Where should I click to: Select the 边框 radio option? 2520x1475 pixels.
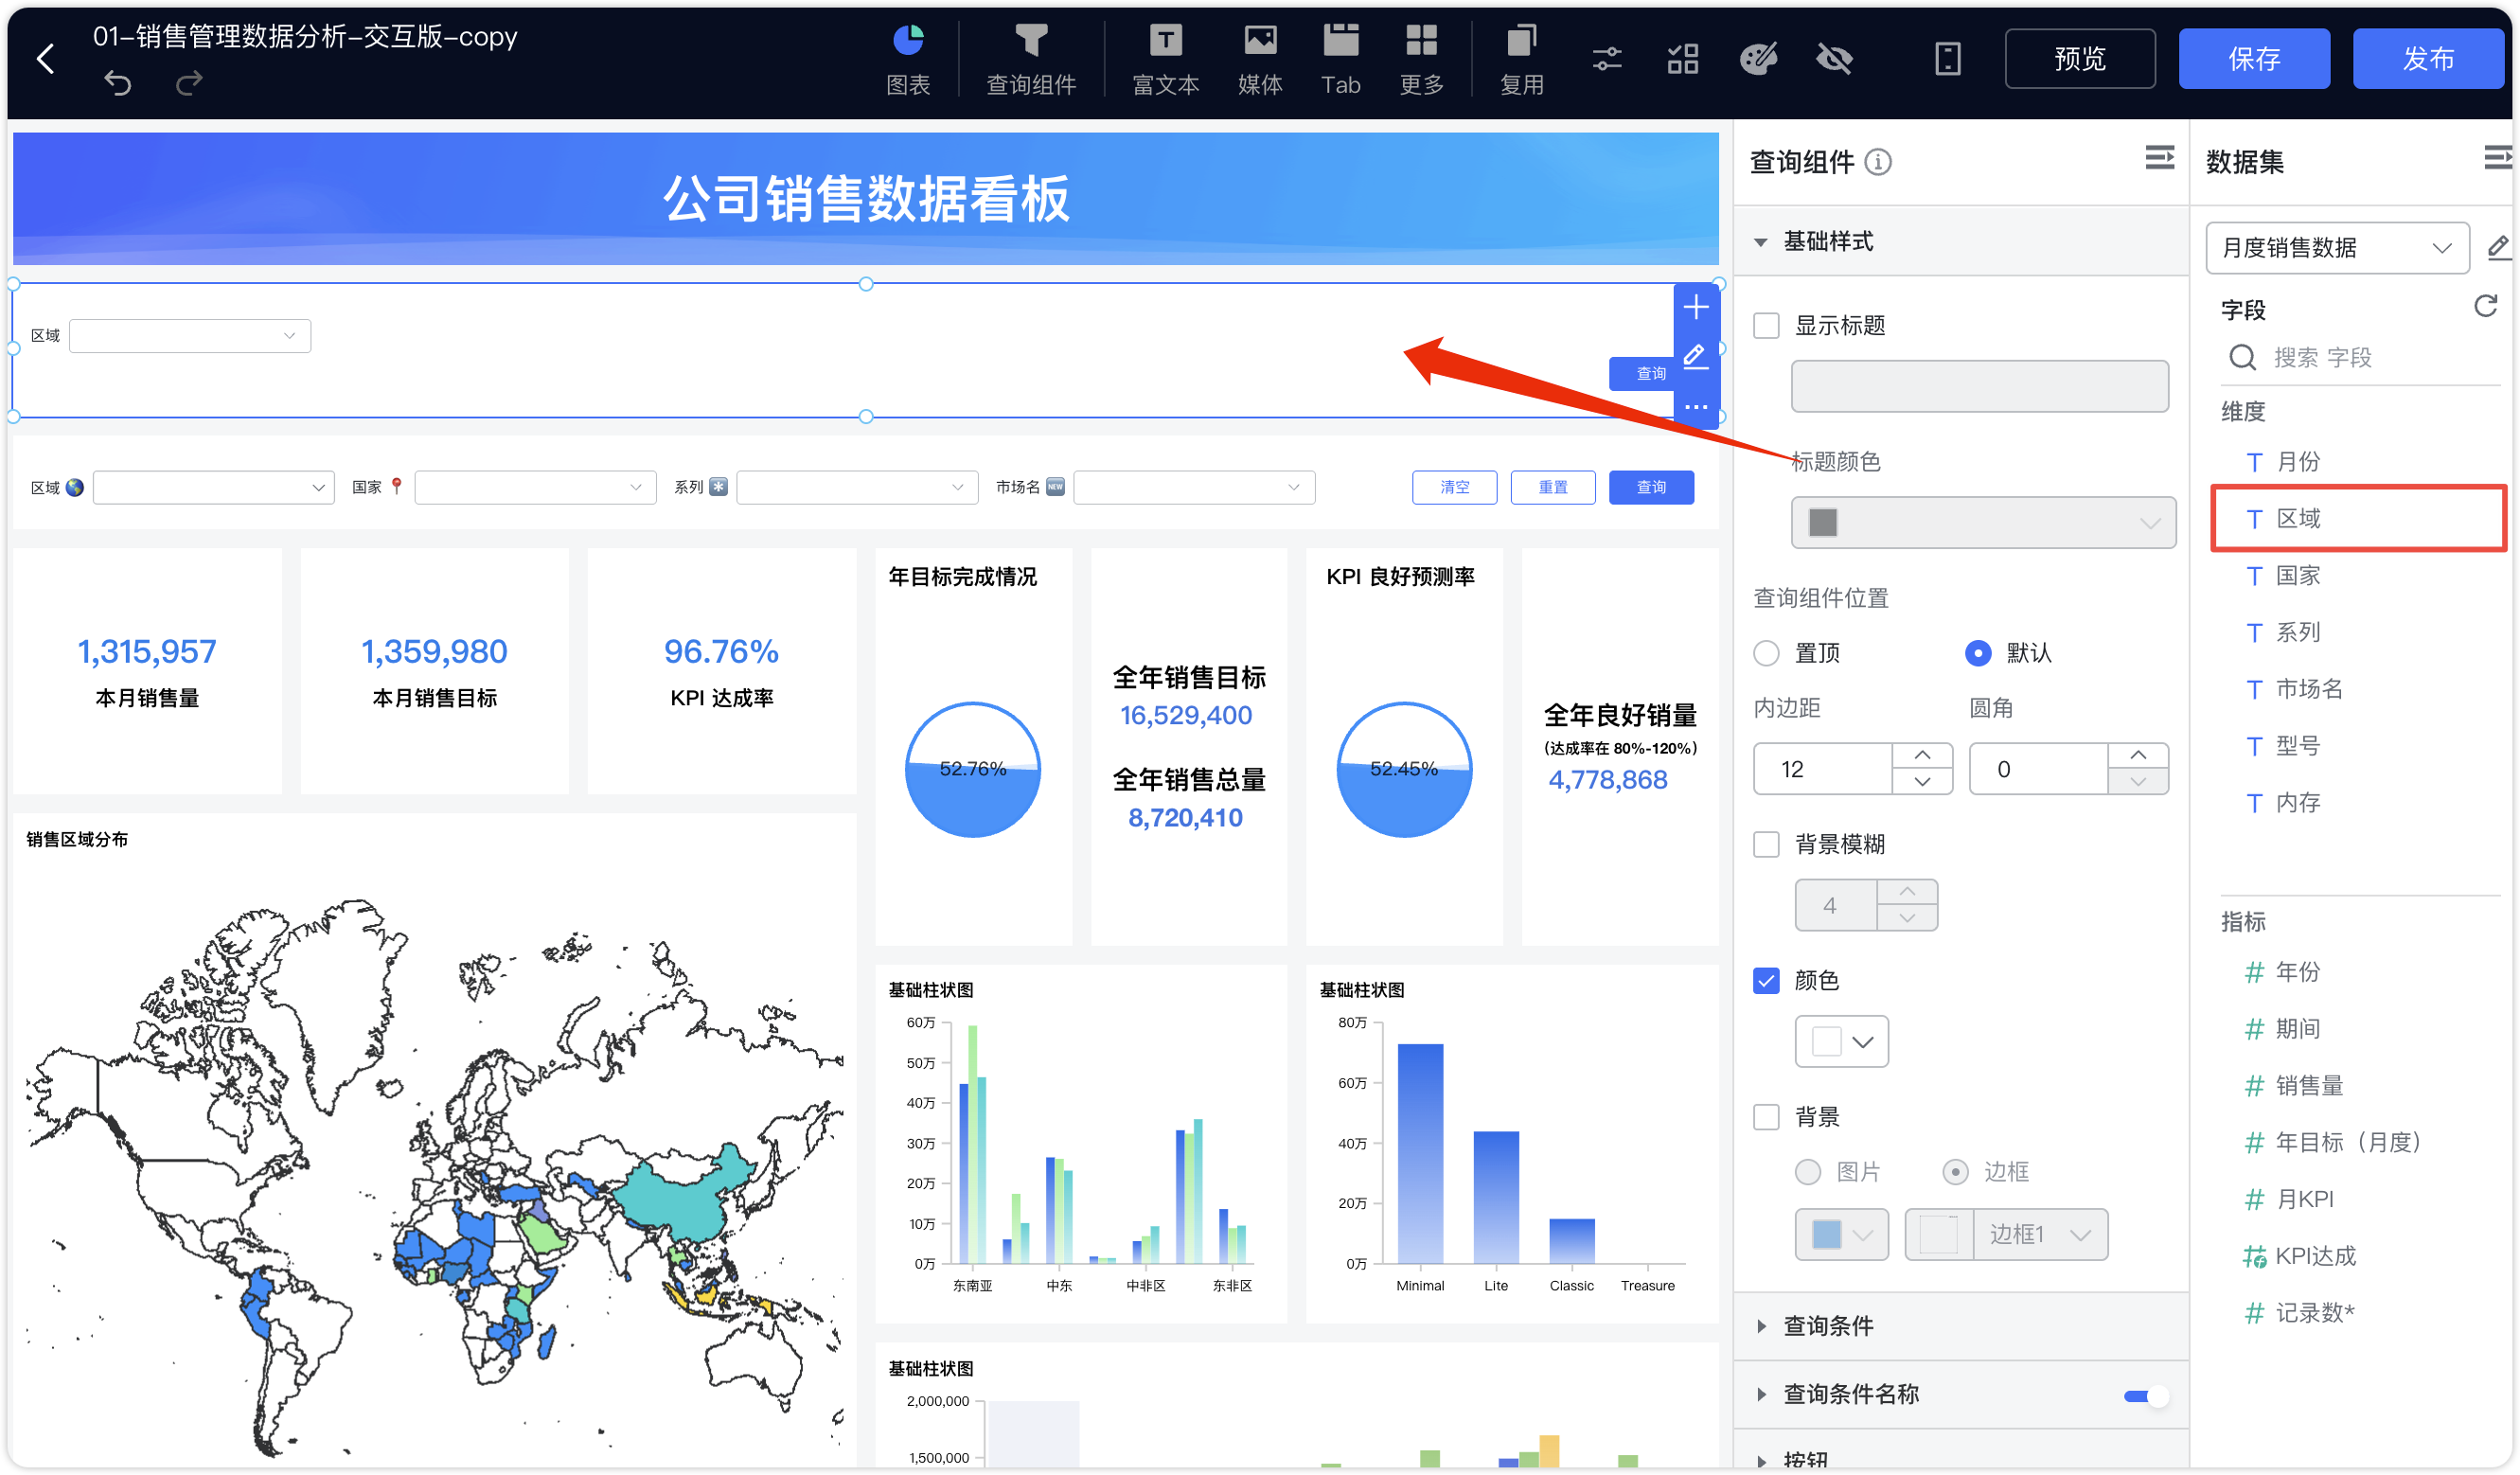(1955, 1172)
